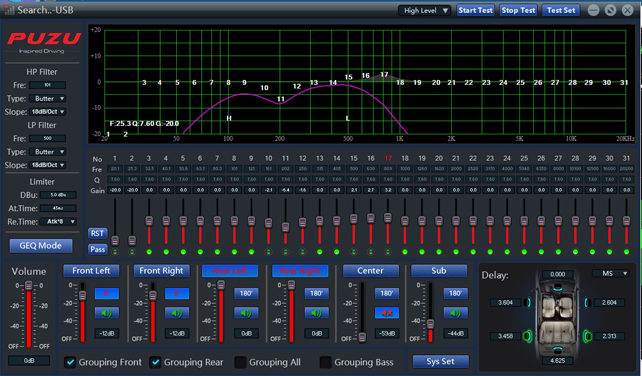Mute the Sub channel speaker
This screenshot has width=642, height=376.
click(x=455, y=313)
